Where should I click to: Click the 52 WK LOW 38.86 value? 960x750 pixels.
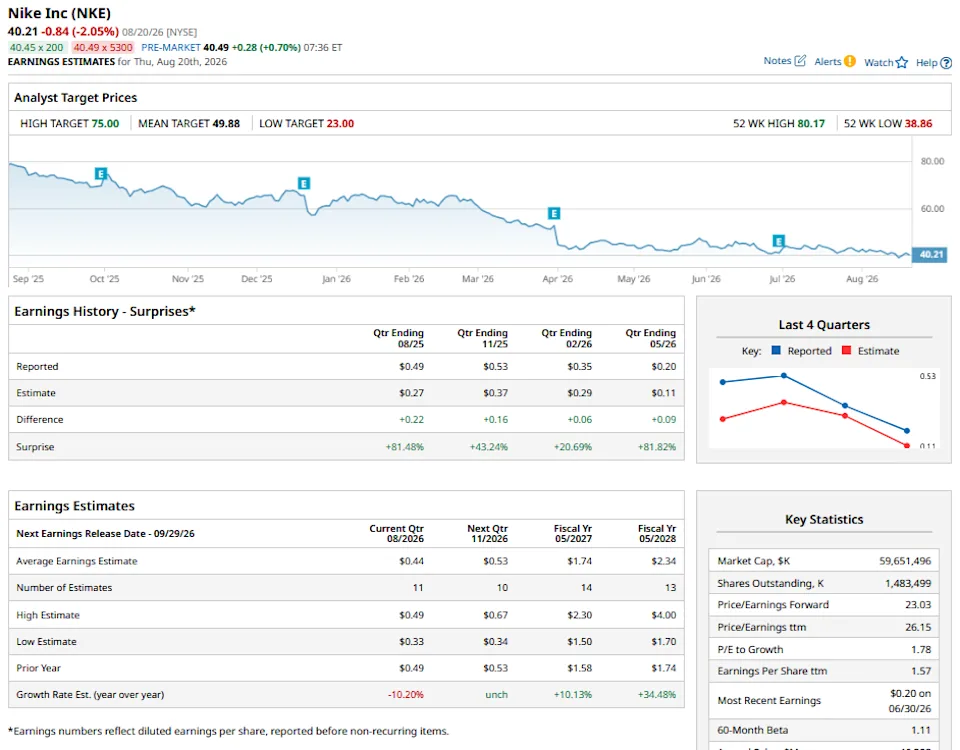918,123
